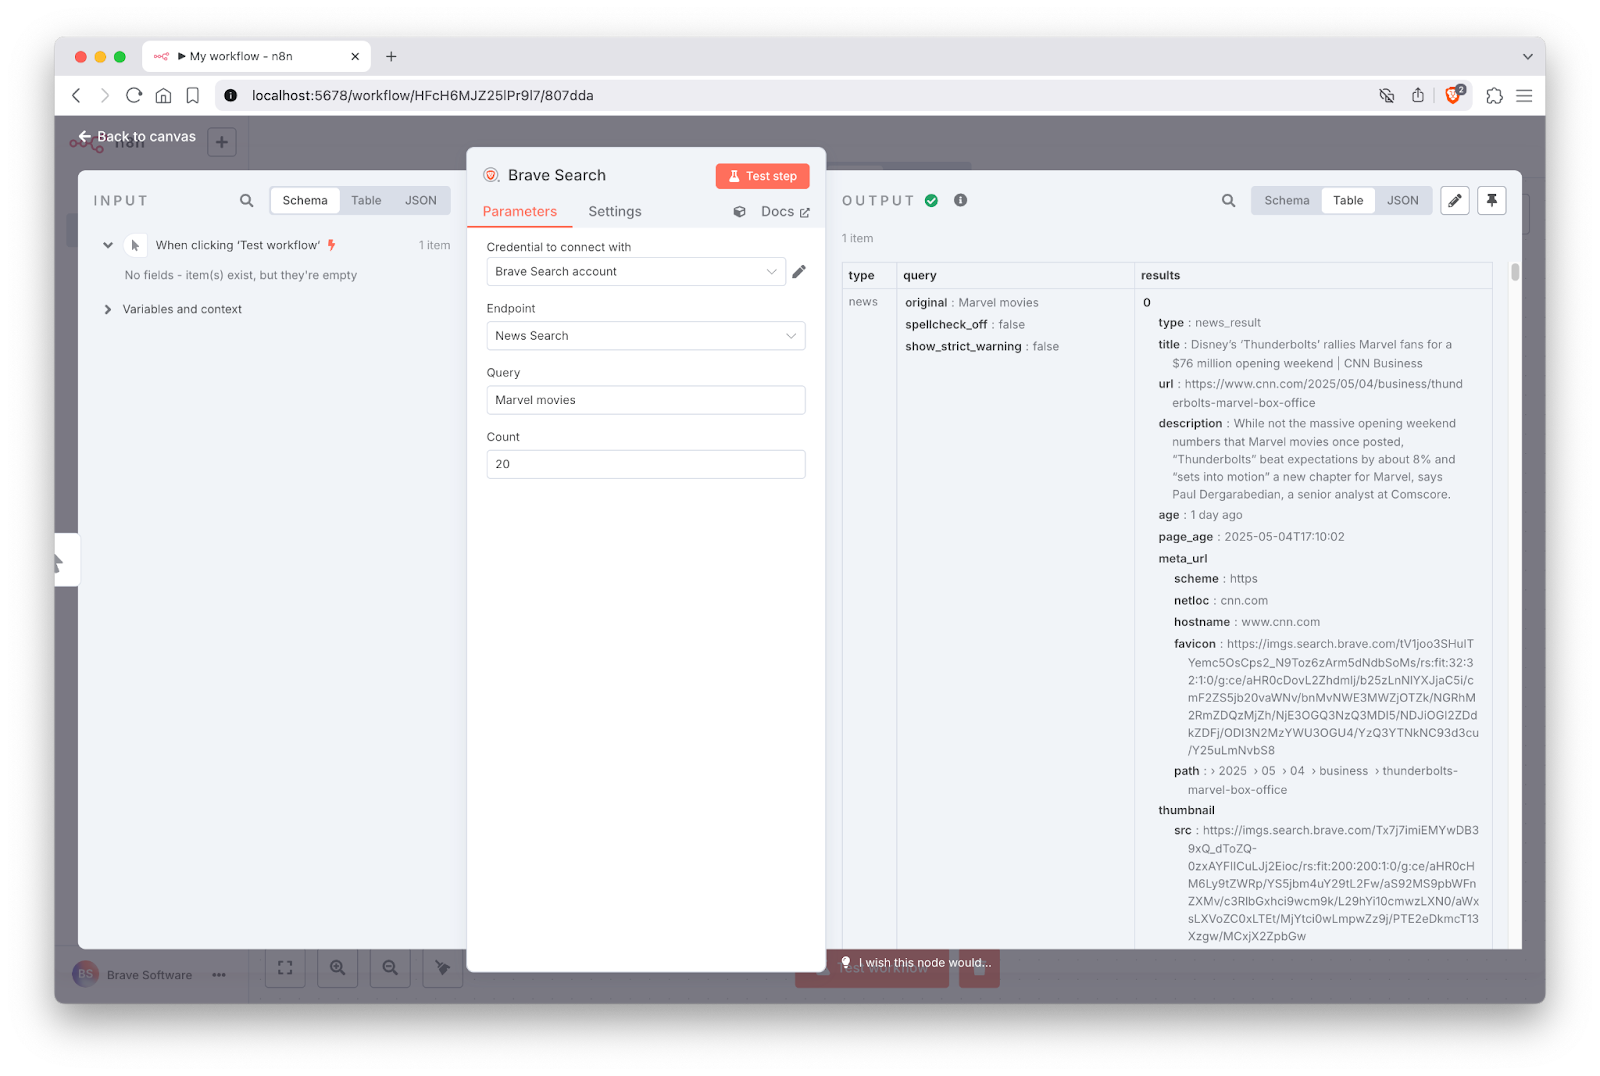Open the Credential dropdown for Brave Search account

636,271
